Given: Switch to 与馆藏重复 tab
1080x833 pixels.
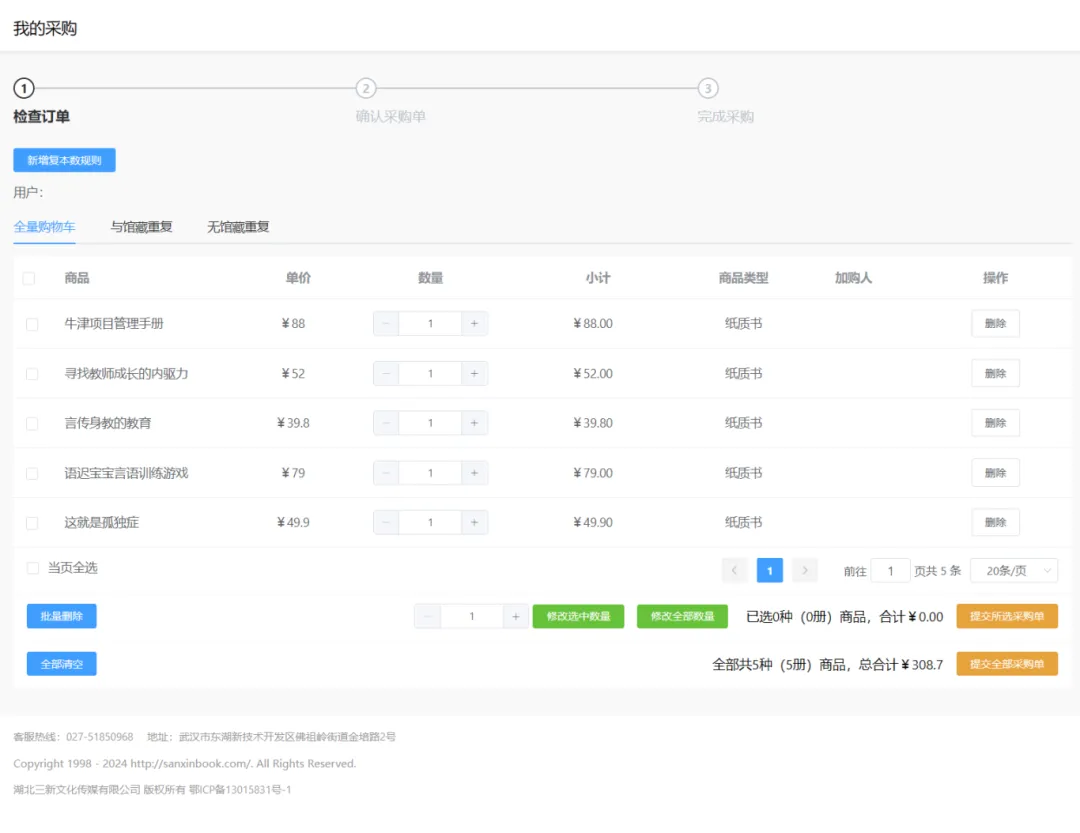Looking at the screenshot, I should pyautogui.click(x=141, y=227).
